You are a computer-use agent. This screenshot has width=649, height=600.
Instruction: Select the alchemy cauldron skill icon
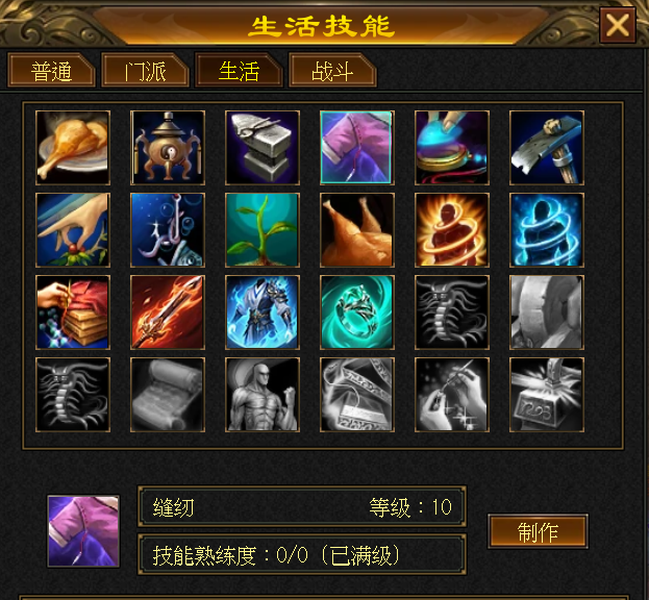[168, 147]
